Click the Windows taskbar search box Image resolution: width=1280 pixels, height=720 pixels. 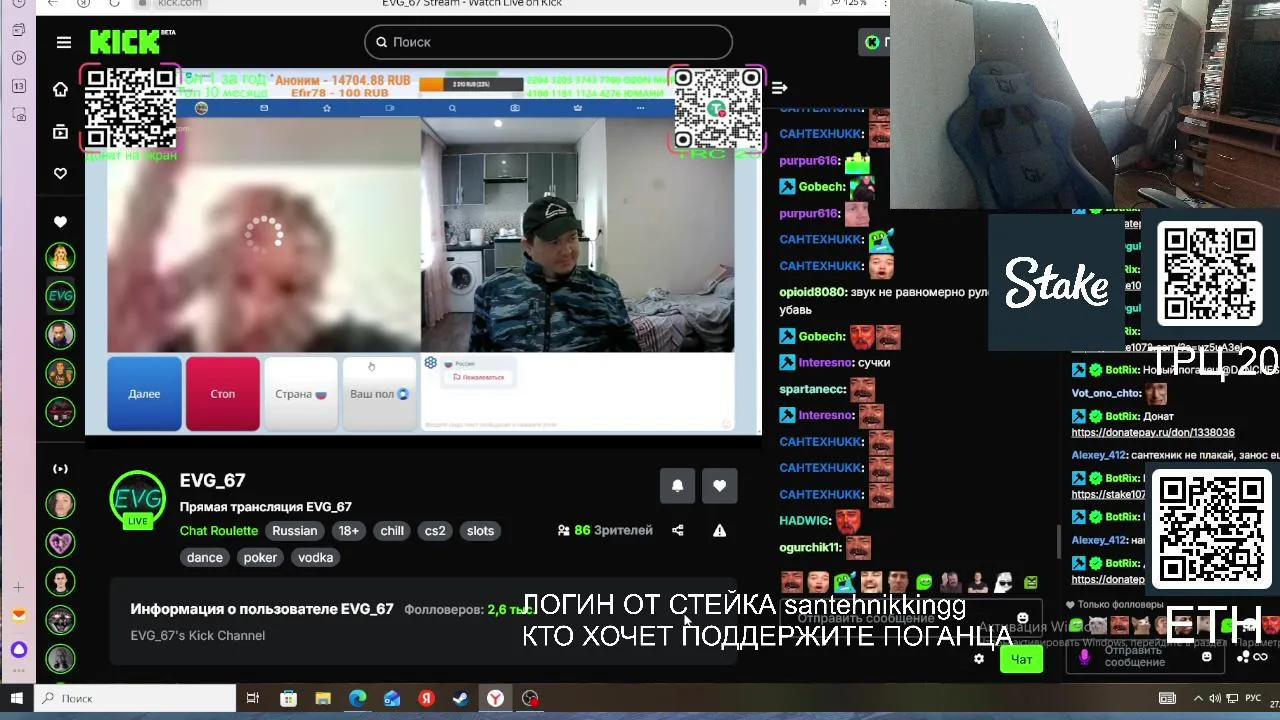135,699
